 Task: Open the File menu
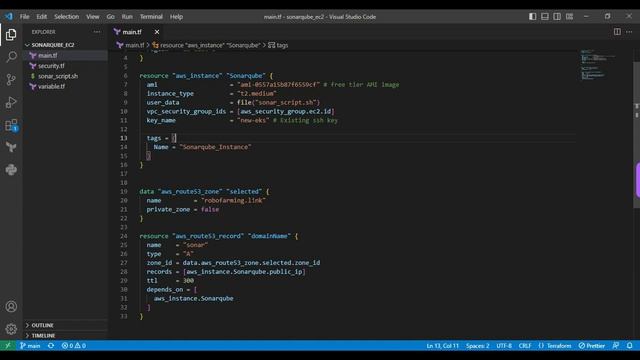[x=24, y=17]
